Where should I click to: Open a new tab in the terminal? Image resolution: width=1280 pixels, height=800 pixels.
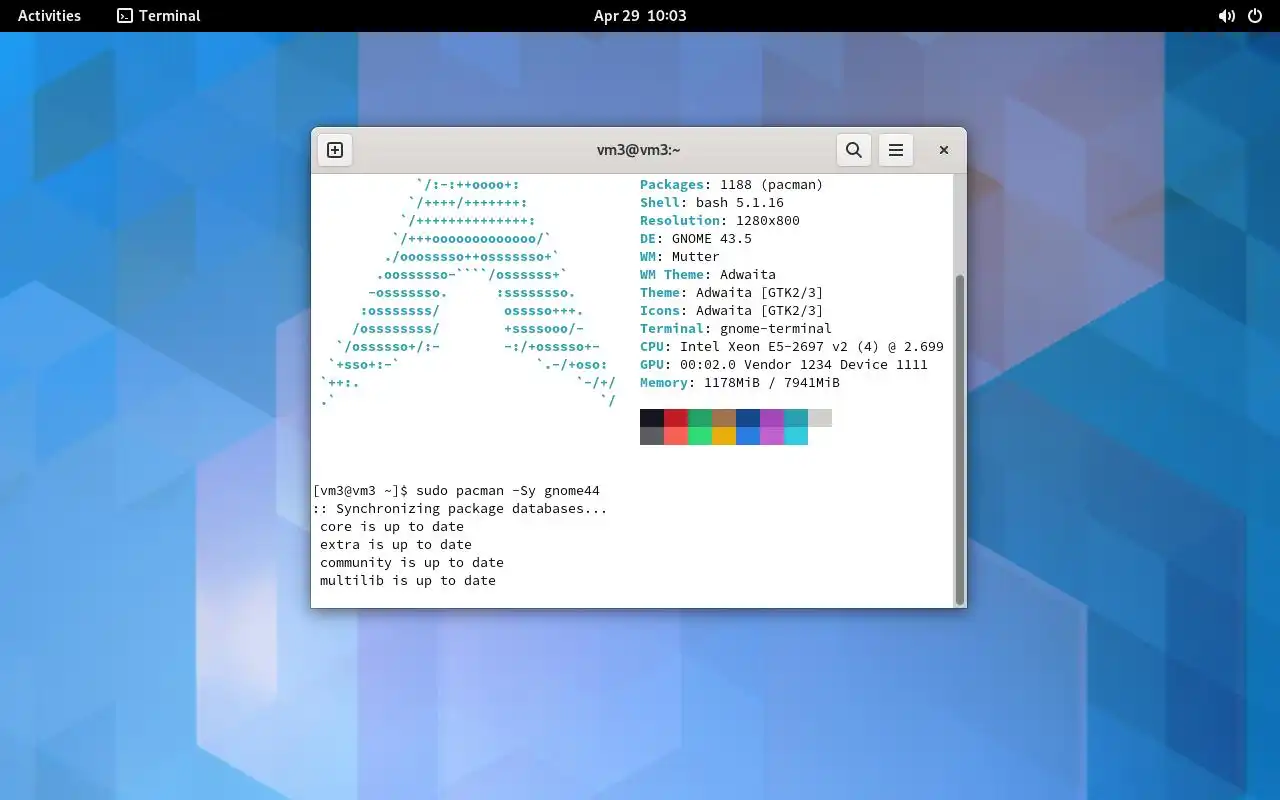[x=335, y=150]
